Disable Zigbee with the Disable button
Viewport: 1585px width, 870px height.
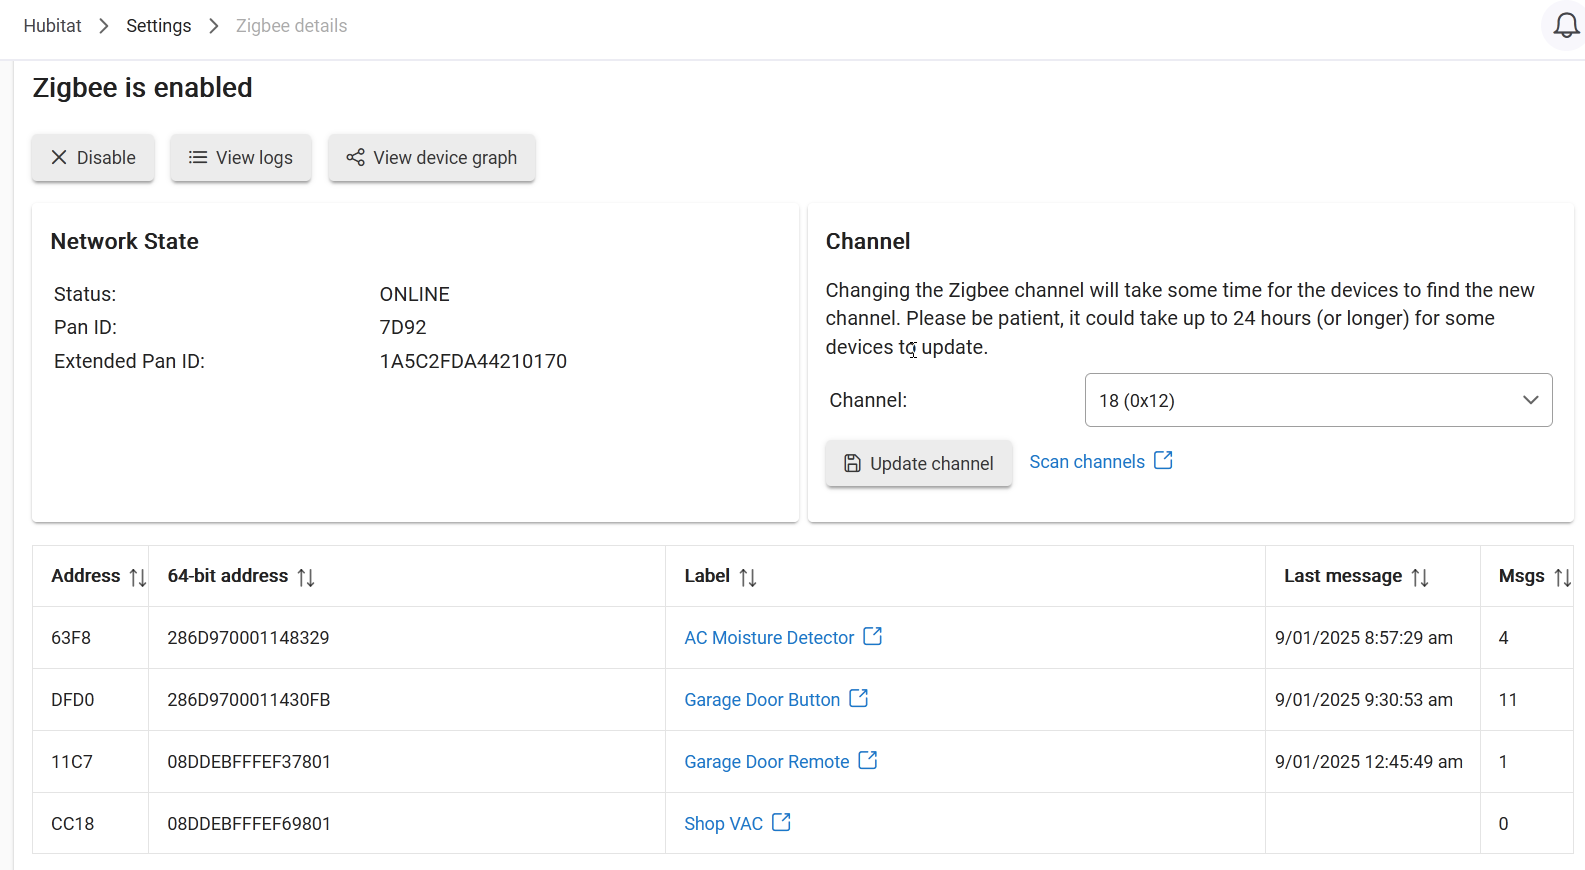[x=93, y=158]
